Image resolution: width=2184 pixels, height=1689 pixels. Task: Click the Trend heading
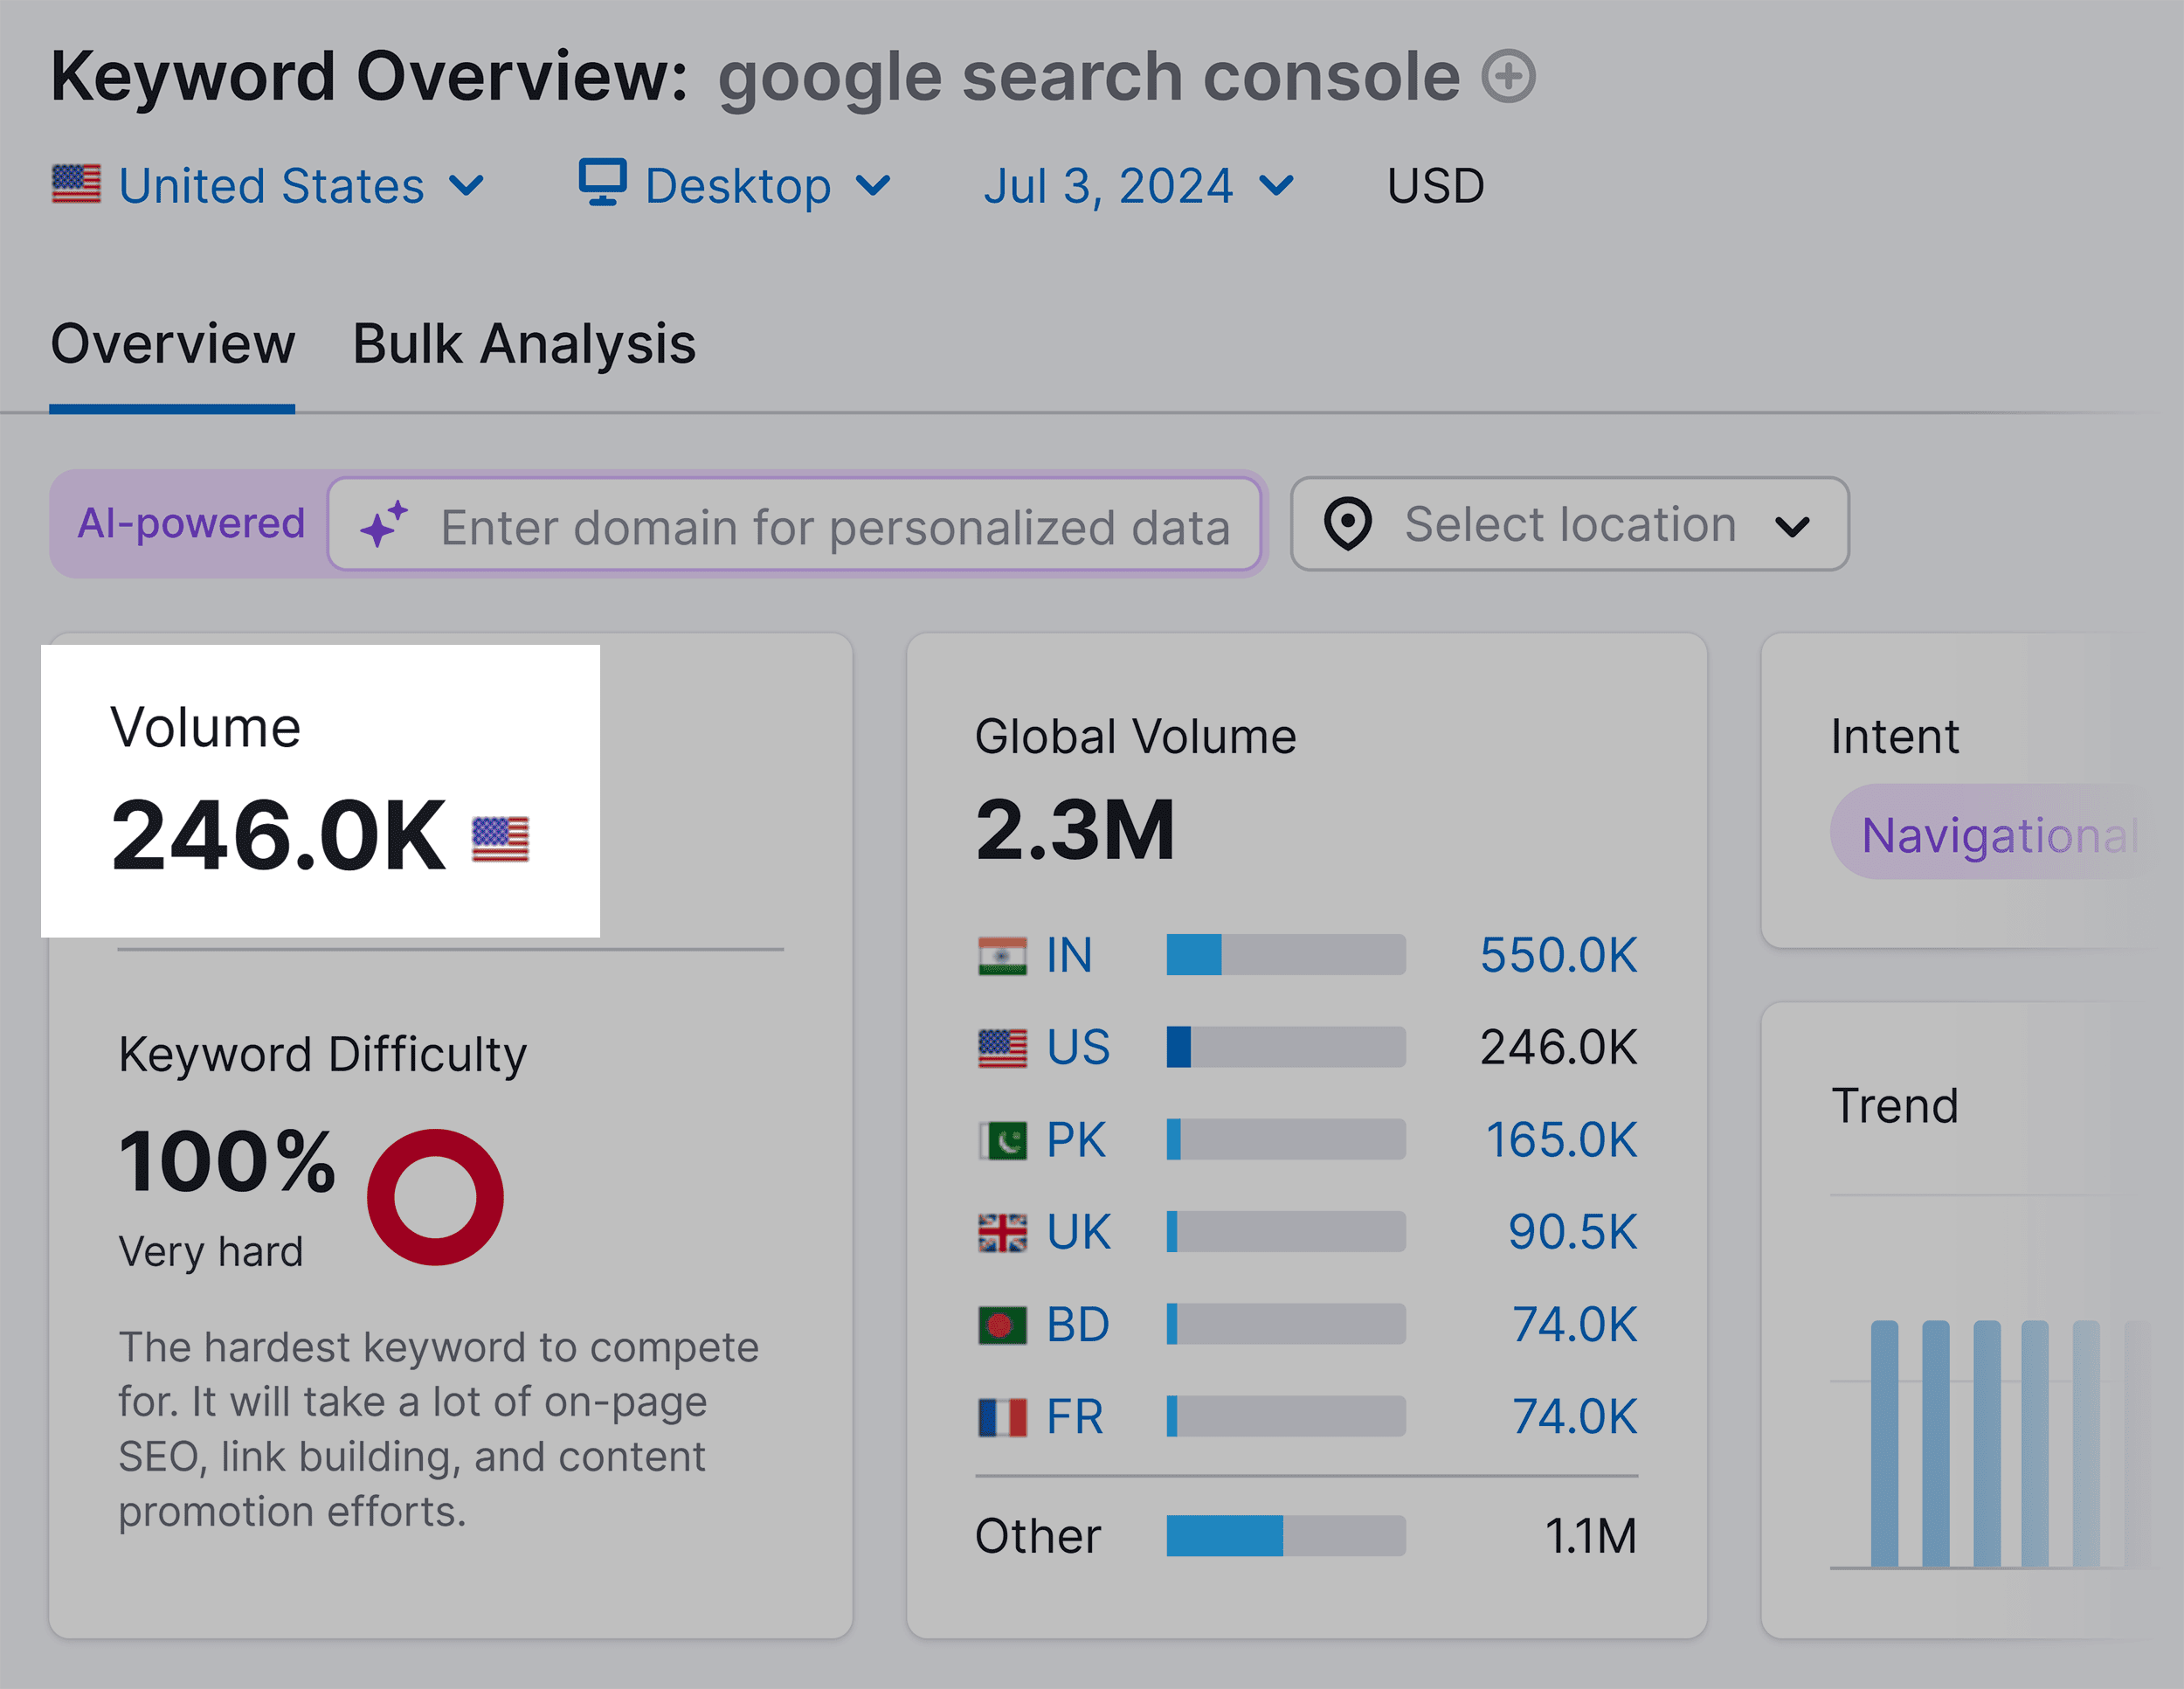point(1894,1106)
